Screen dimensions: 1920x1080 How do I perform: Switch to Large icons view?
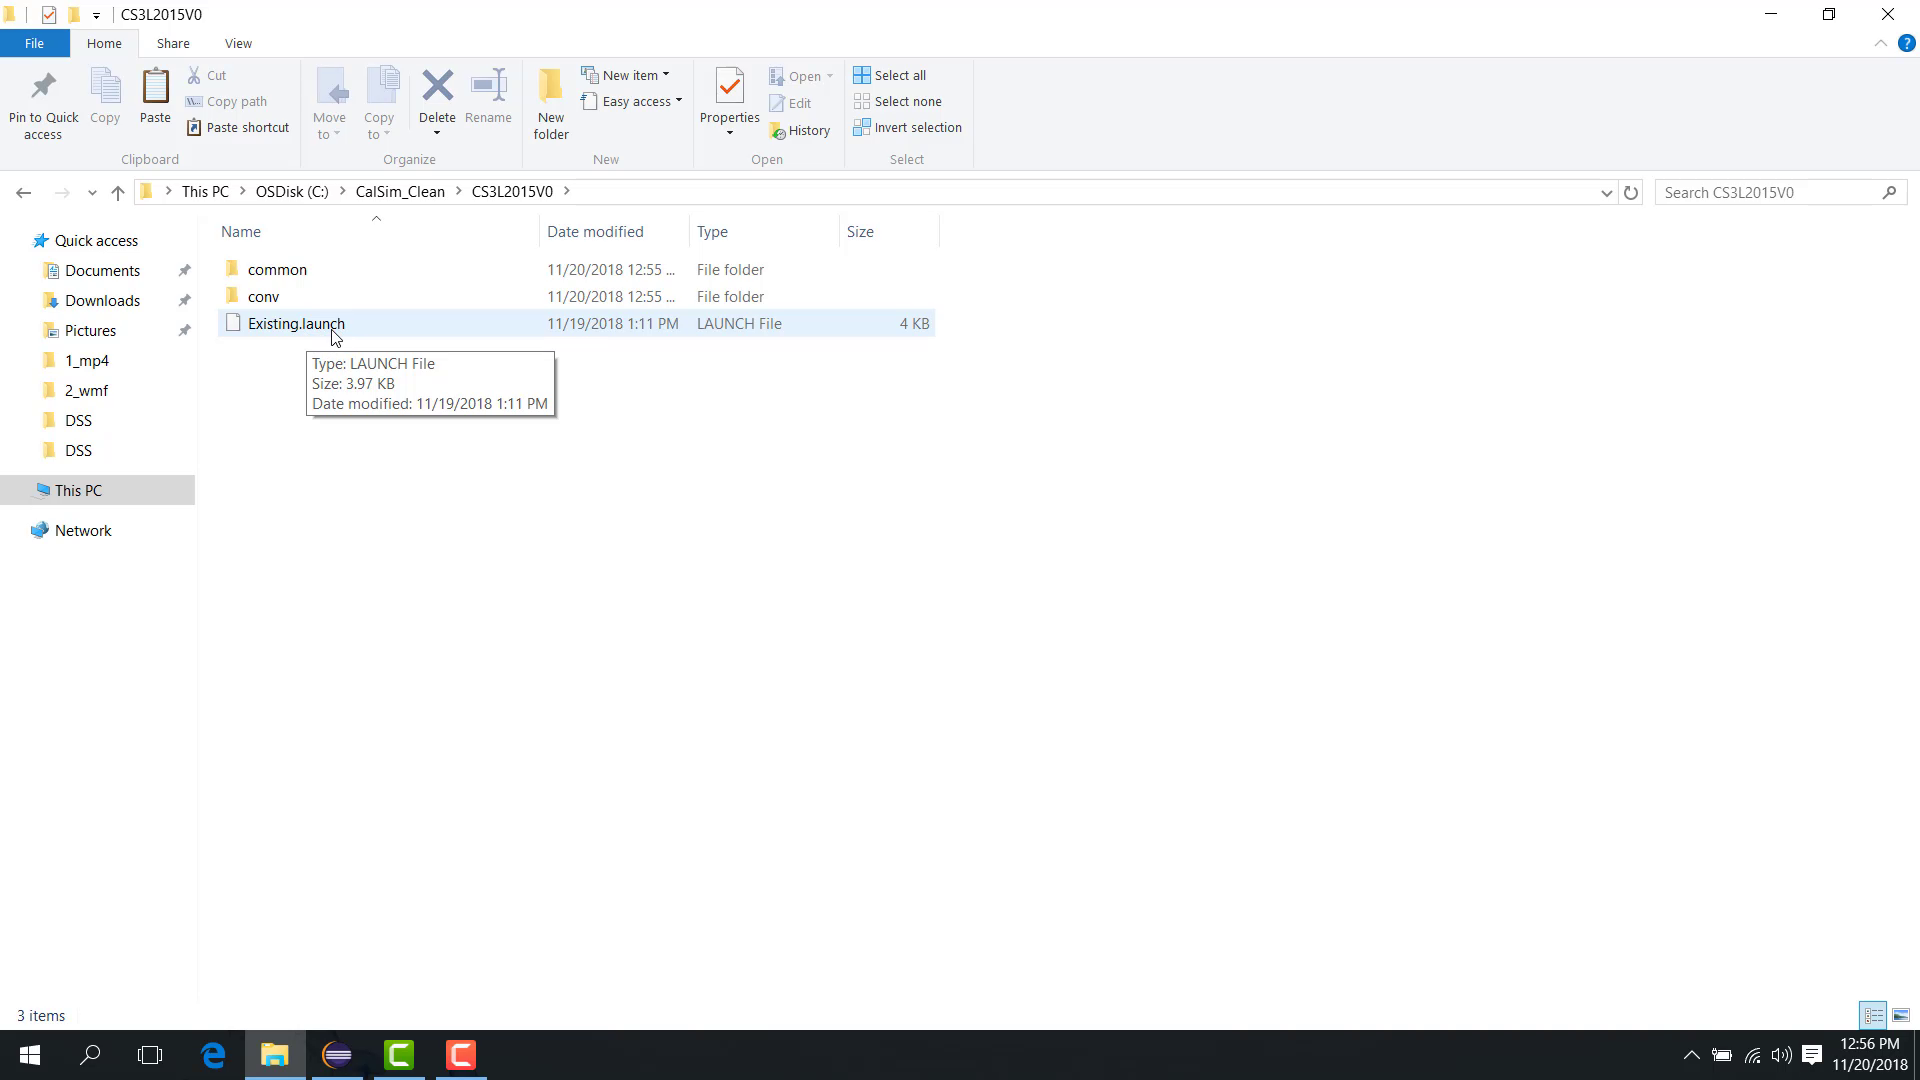[1901, 1015]
